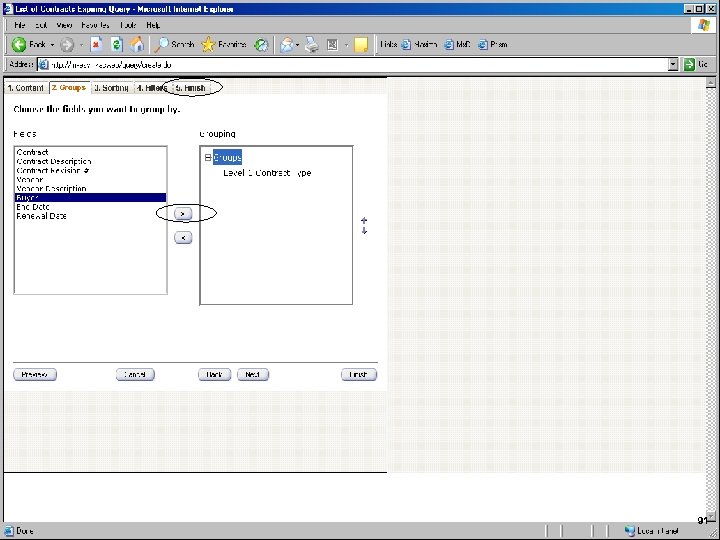Open the Help menu
The height and width of the screenshot is (540, 720).
pos(153,25)
